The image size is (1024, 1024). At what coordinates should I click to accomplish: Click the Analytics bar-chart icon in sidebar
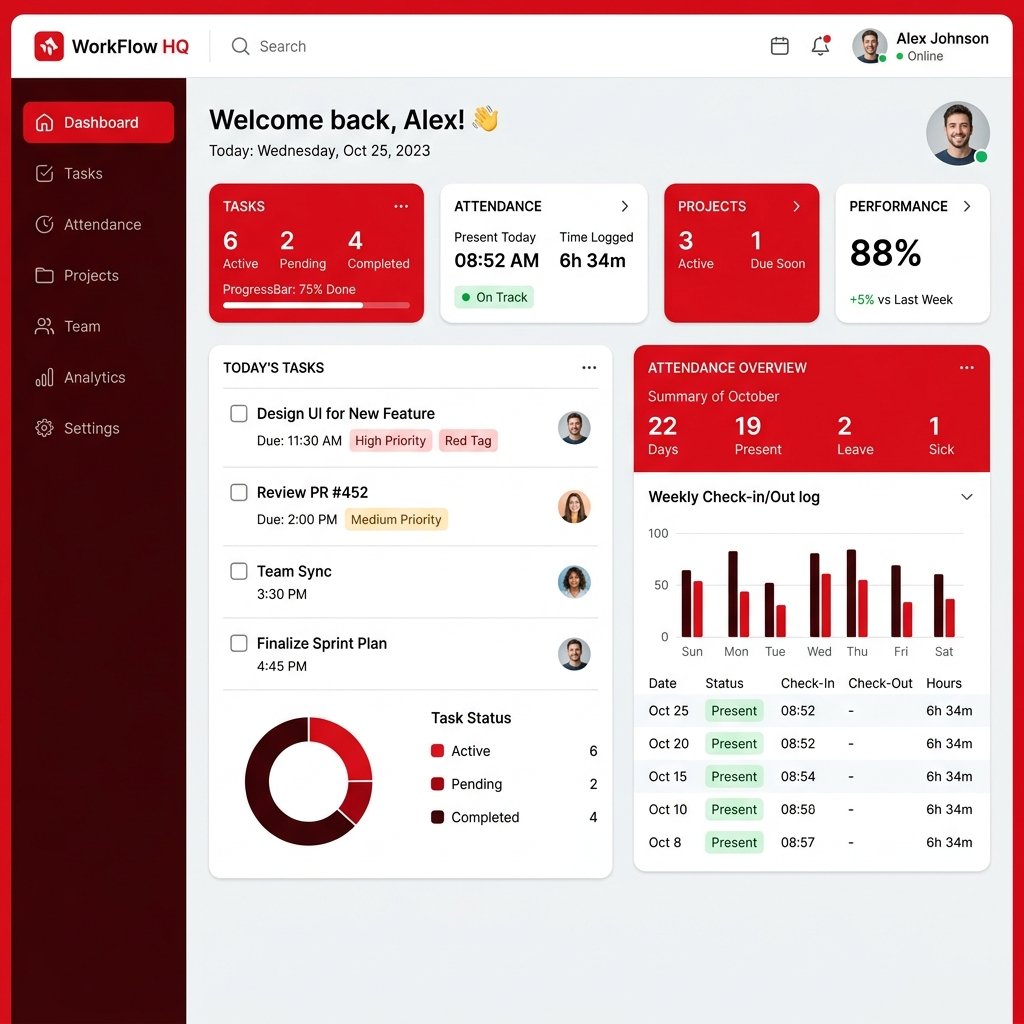[x=44, y=377]
